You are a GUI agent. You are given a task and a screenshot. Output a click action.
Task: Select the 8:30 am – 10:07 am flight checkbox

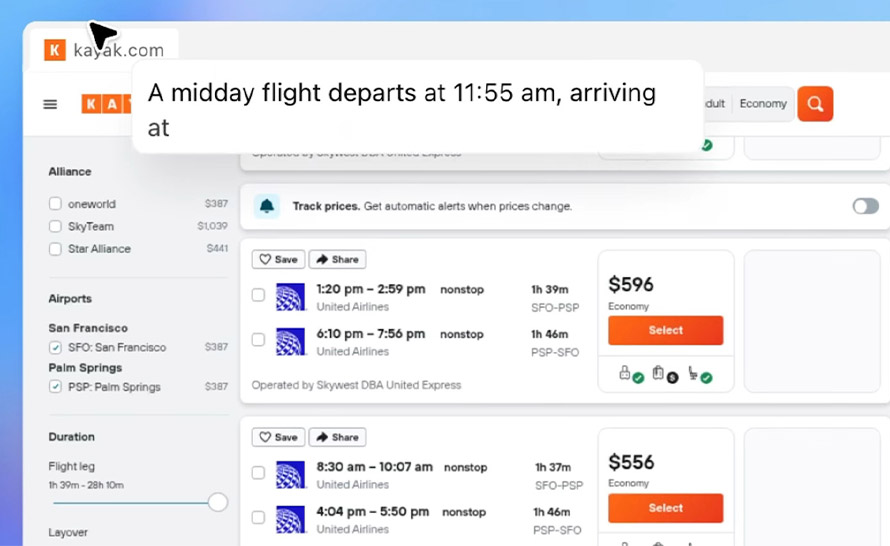(x=258, y=472)
